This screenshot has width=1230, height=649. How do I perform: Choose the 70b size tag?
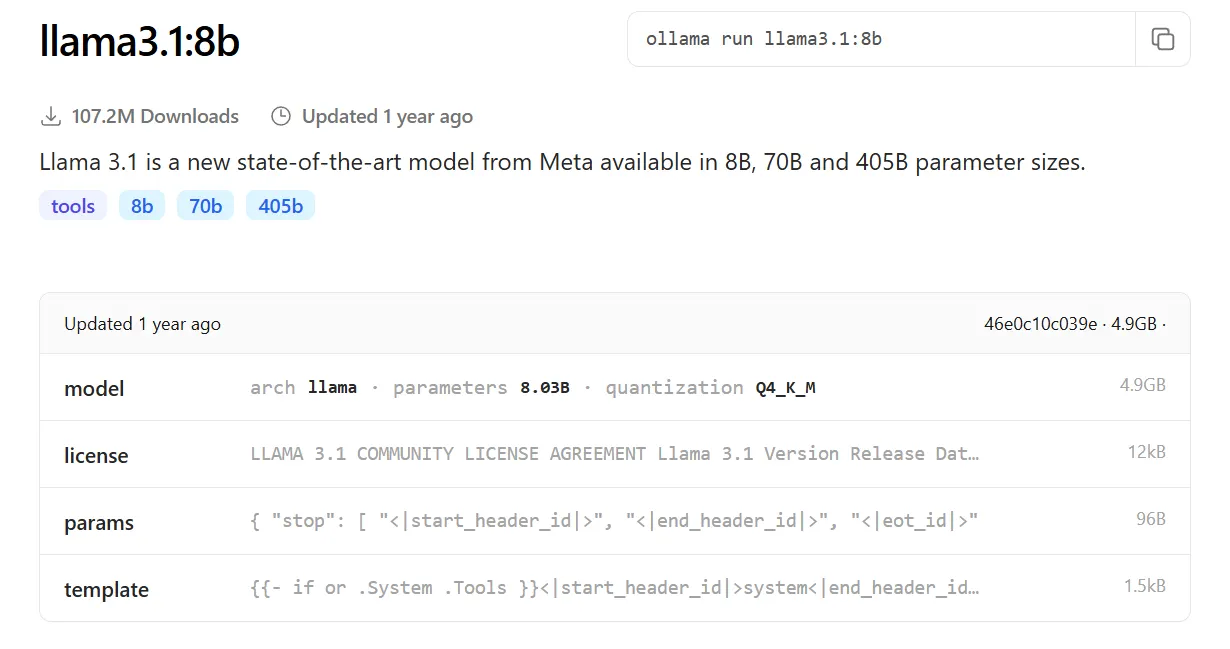(x=205, y=206)
